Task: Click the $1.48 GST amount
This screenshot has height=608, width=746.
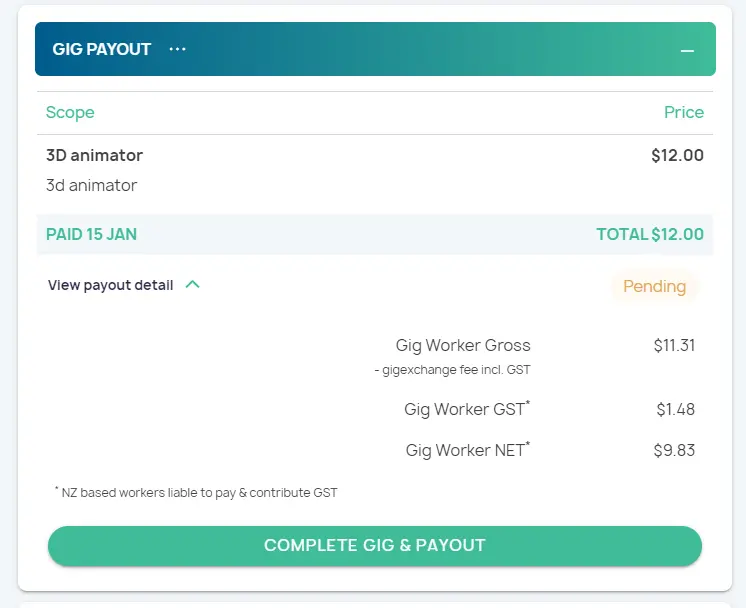Action: tap(675, 409)
